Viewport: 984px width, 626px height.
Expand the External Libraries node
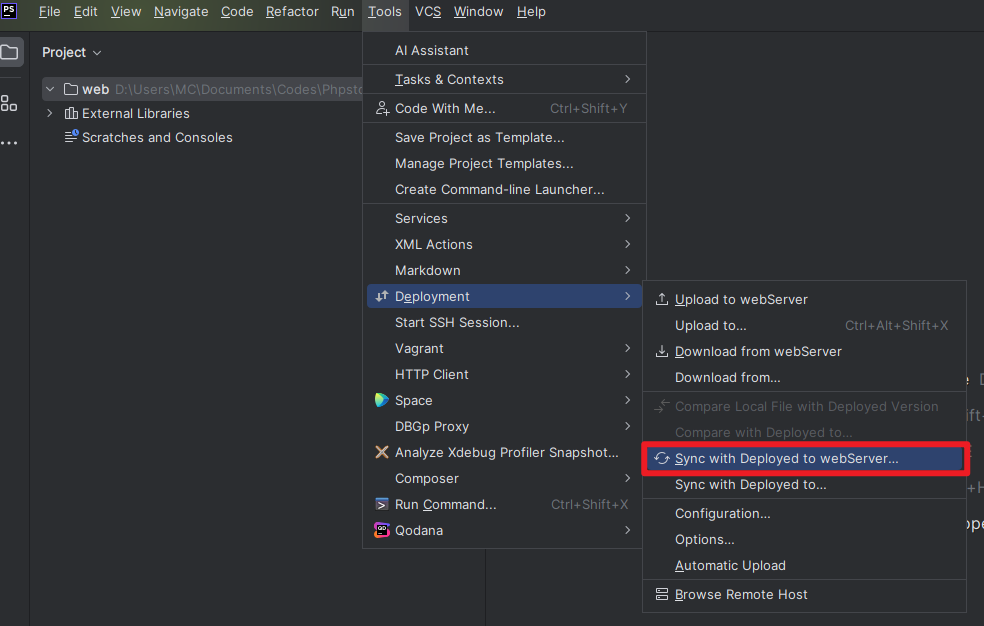pos(50,114)
